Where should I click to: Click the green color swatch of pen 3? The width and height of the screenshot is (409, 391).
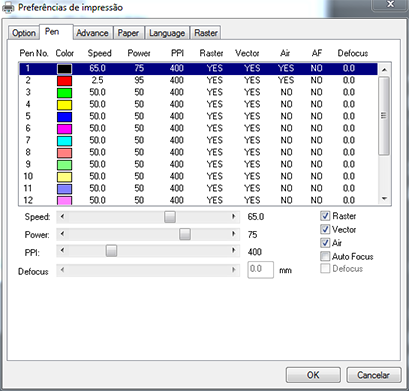pyautogui.click(x=64, y=93)
